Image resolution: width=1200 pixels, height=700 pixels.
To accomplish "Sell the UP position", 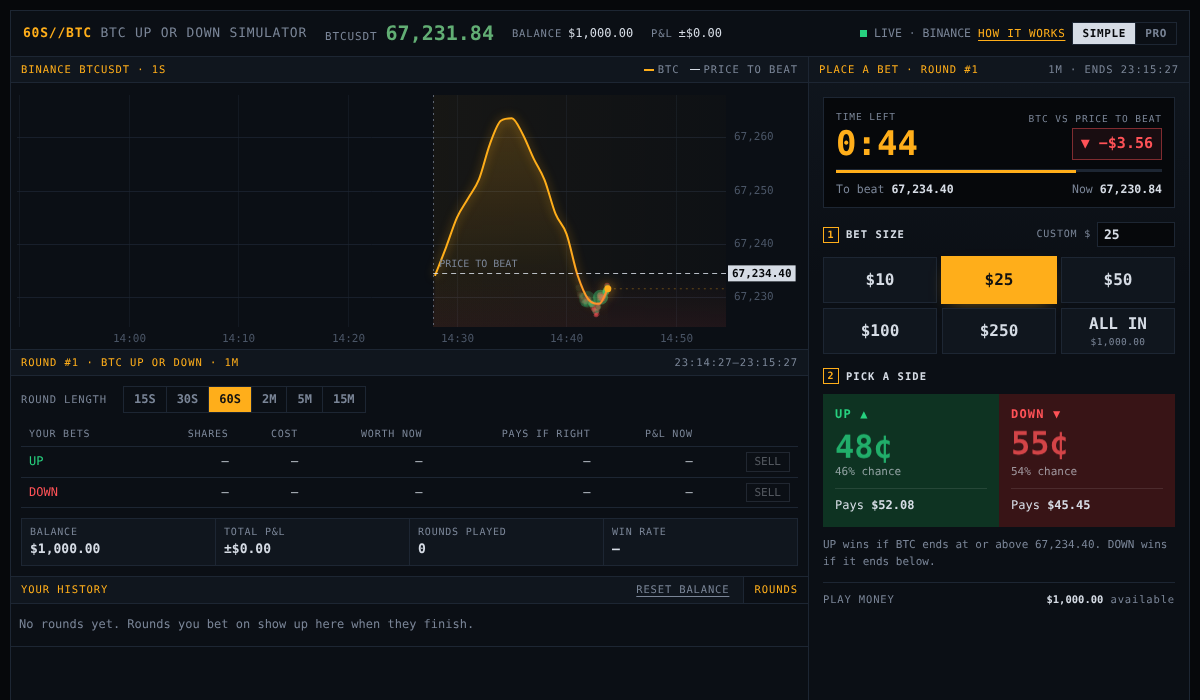I will [768, 462].
